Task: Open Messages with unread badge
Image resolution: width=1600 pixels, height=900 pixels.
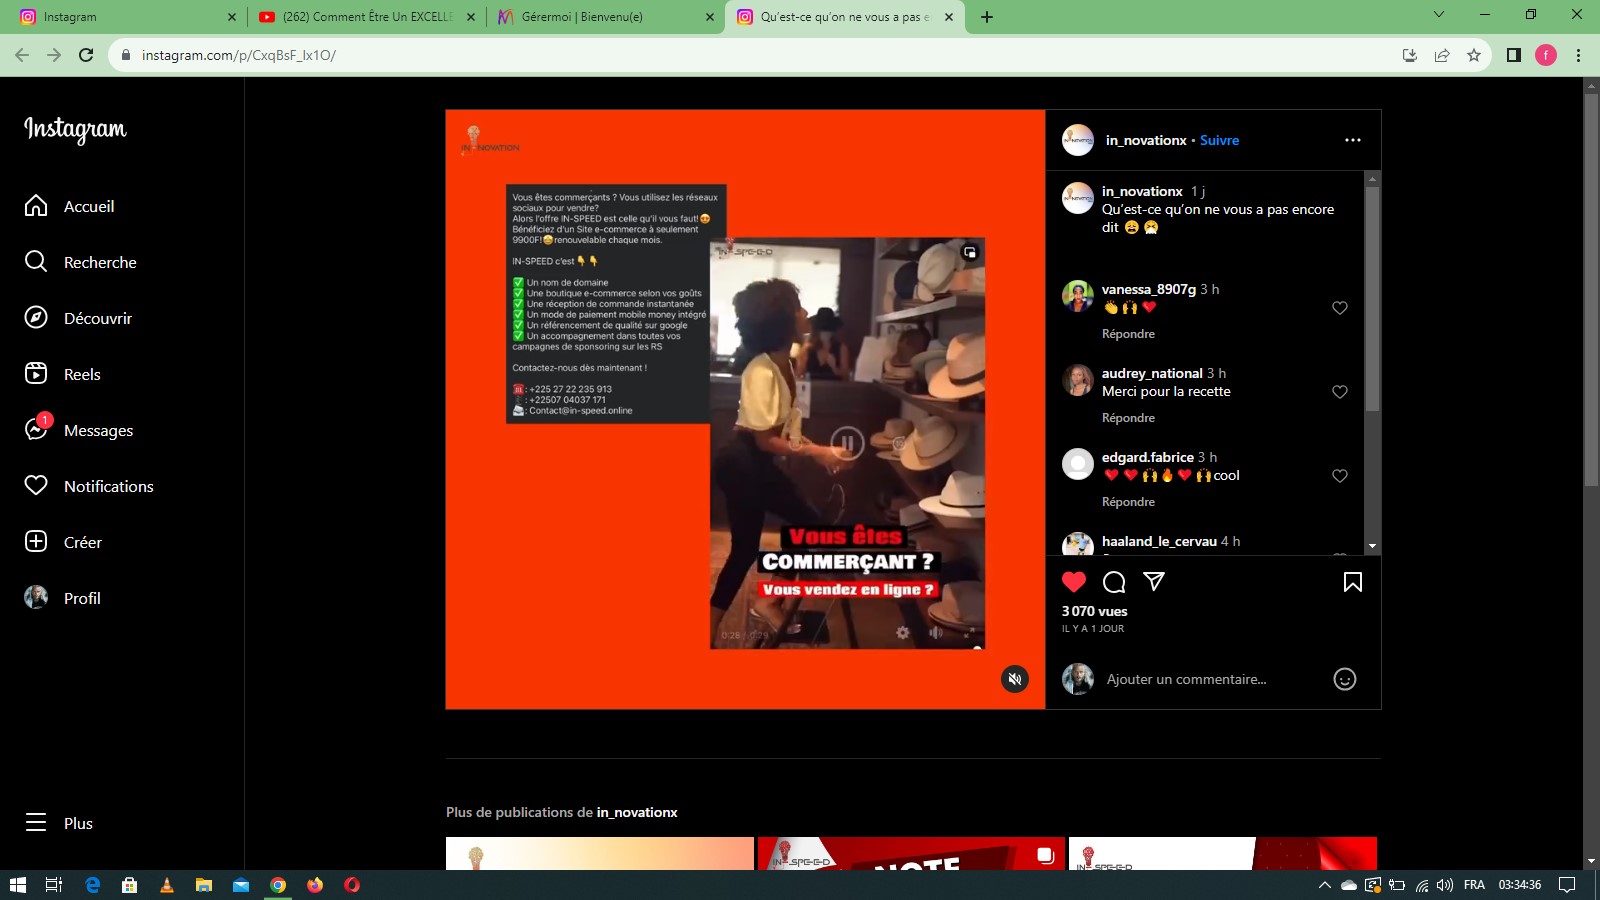Action: [36, 430]
